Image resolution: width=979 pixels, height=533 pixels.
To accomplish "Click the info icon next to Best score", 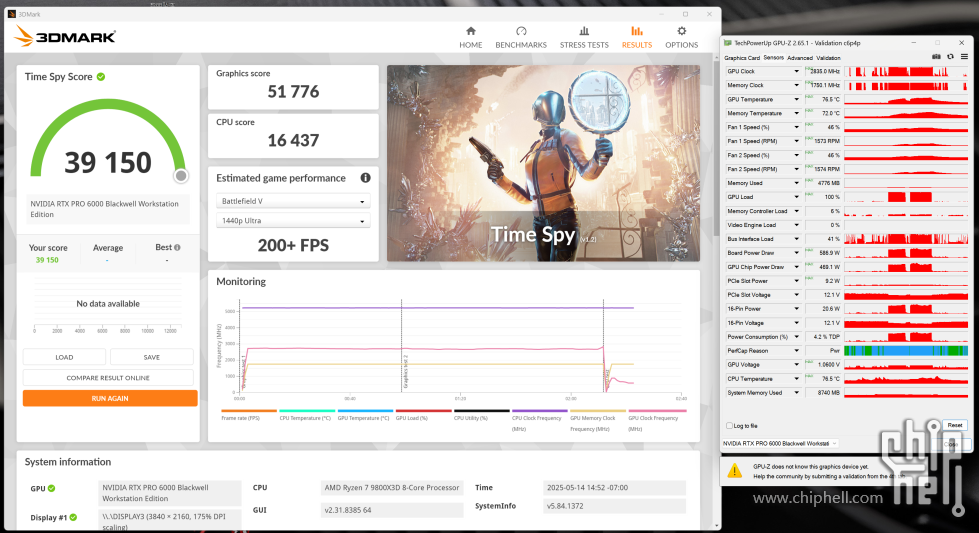I will 177,248.
